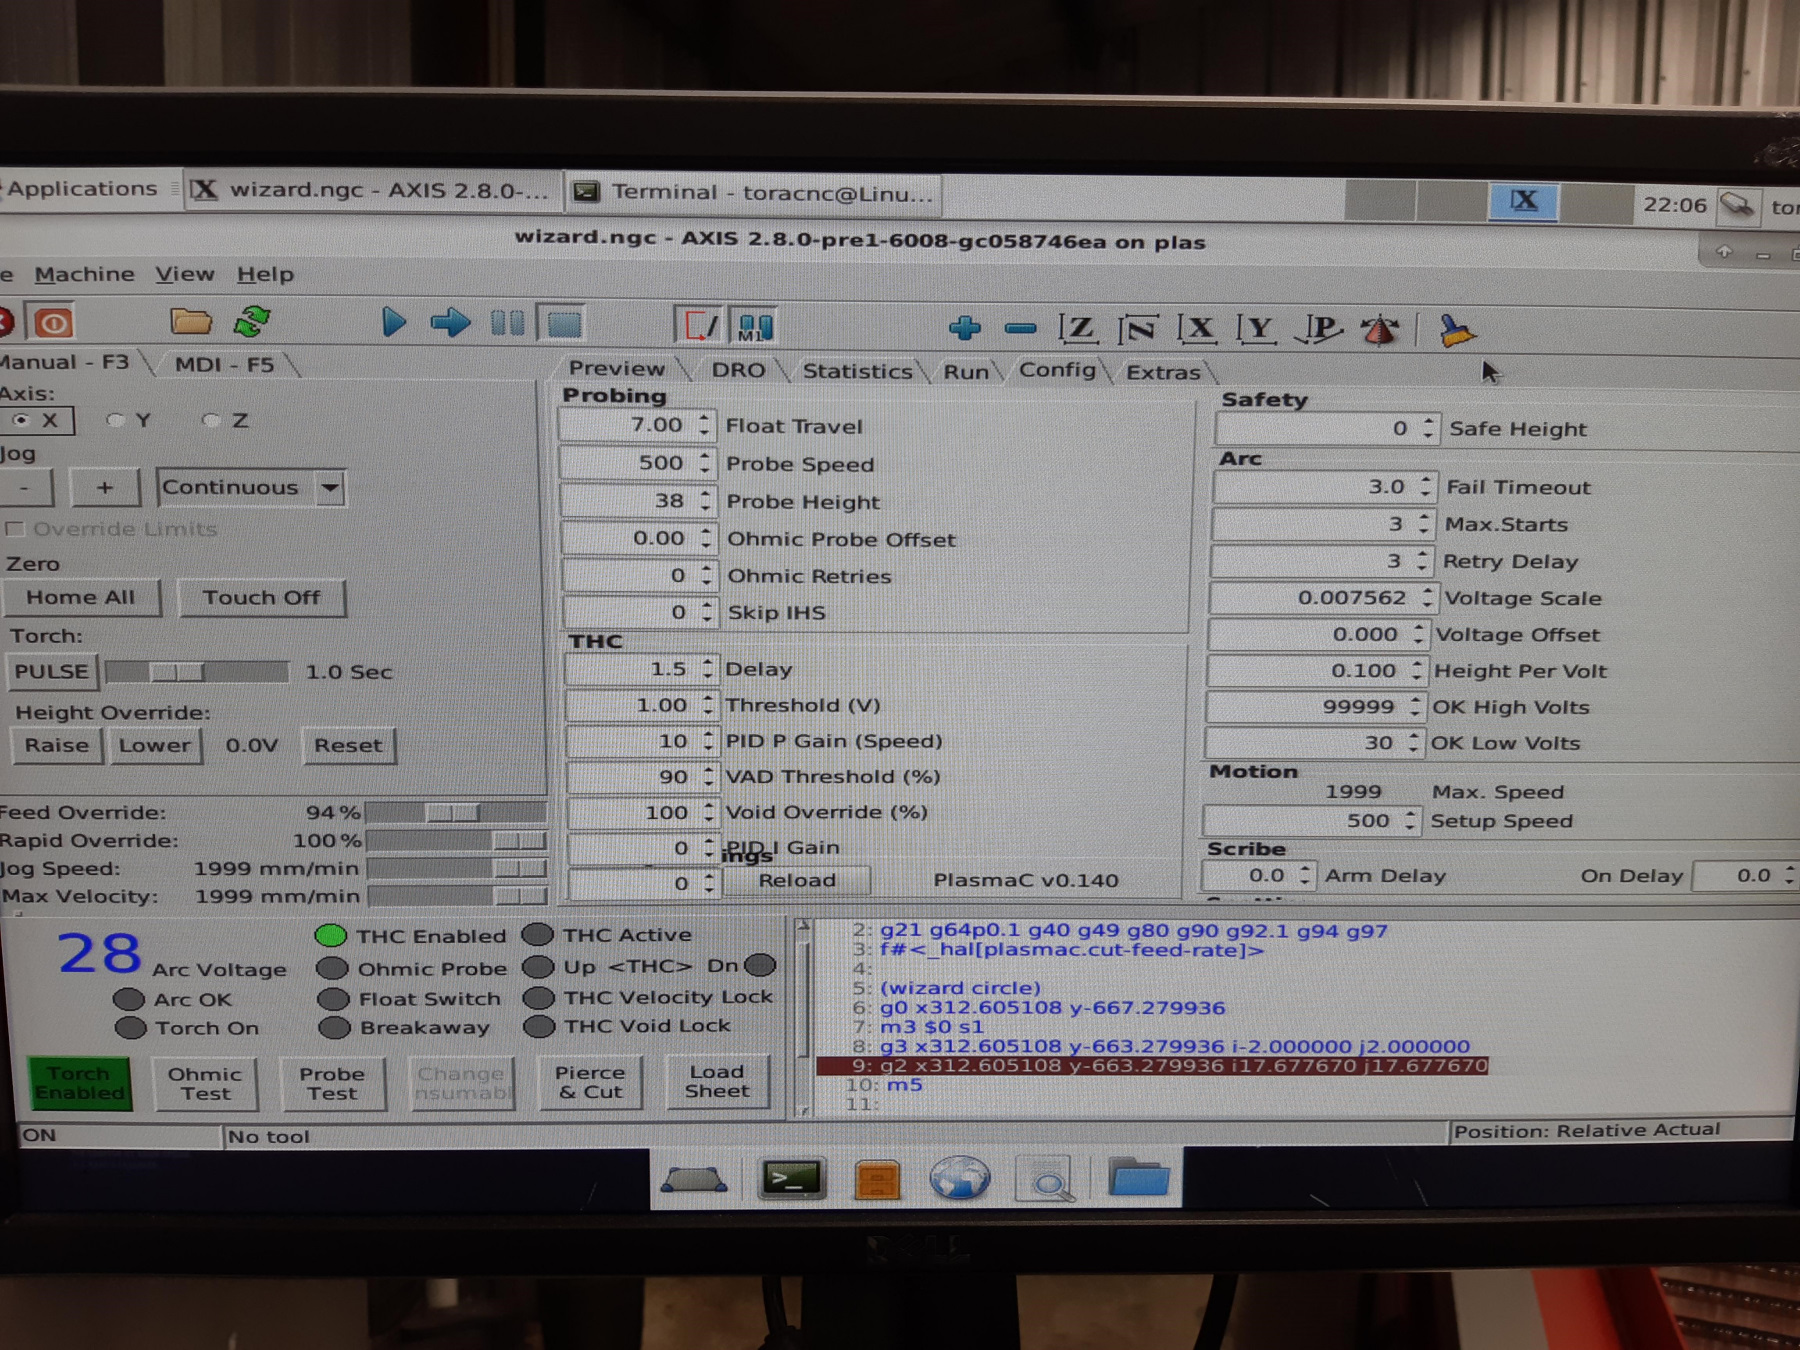Adjust the Safe Height stepper arrows
The image size is (1800, 1350).
coord(1429,428)
